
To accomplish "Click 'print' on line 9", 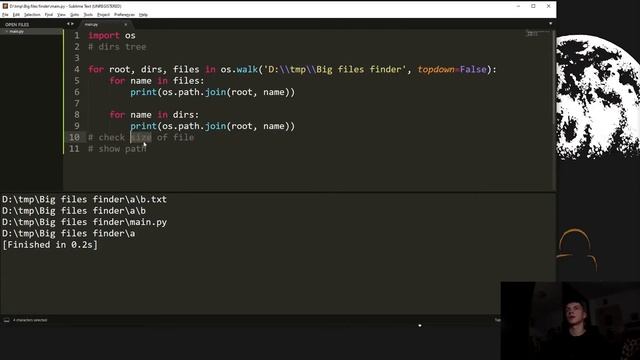I will coord(144,126).
